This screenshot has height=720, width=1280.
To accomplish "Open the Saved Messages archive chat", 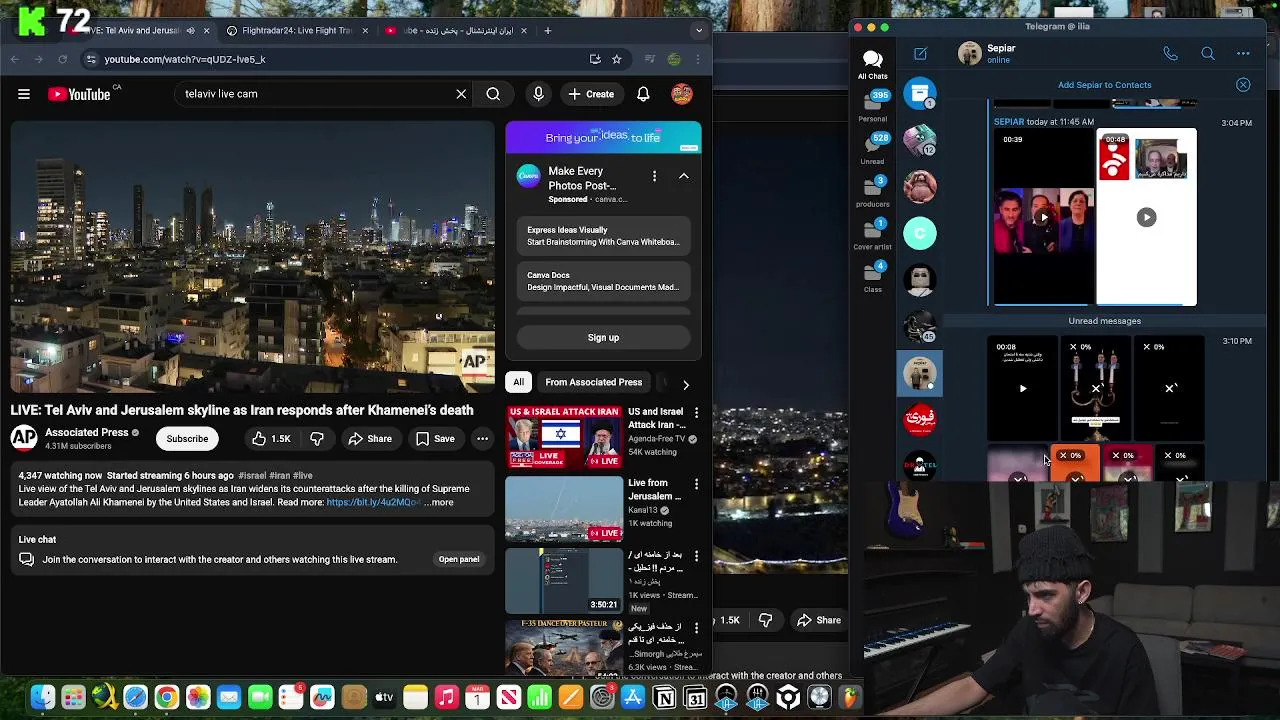I will tap(920, 93).
